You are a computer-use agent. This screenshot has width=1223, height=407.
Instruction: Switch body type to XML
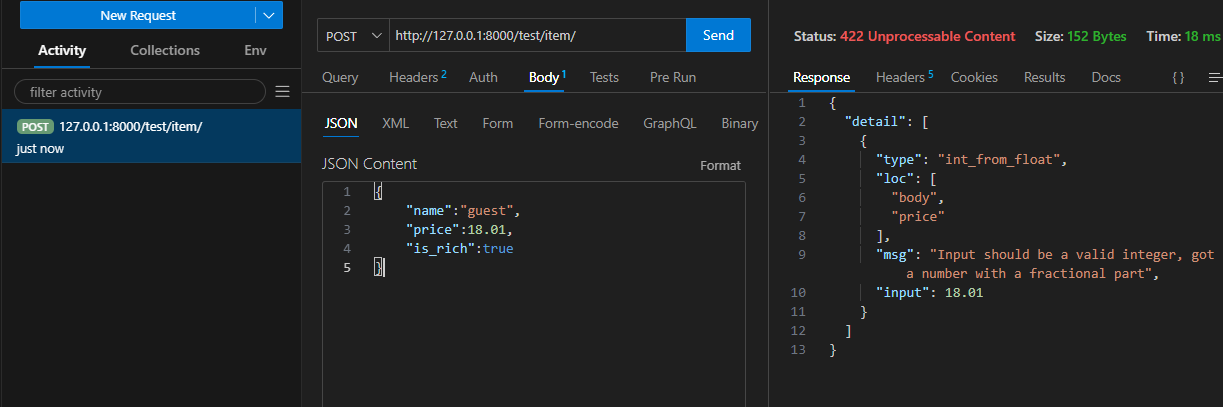click(x=395, y=124)
